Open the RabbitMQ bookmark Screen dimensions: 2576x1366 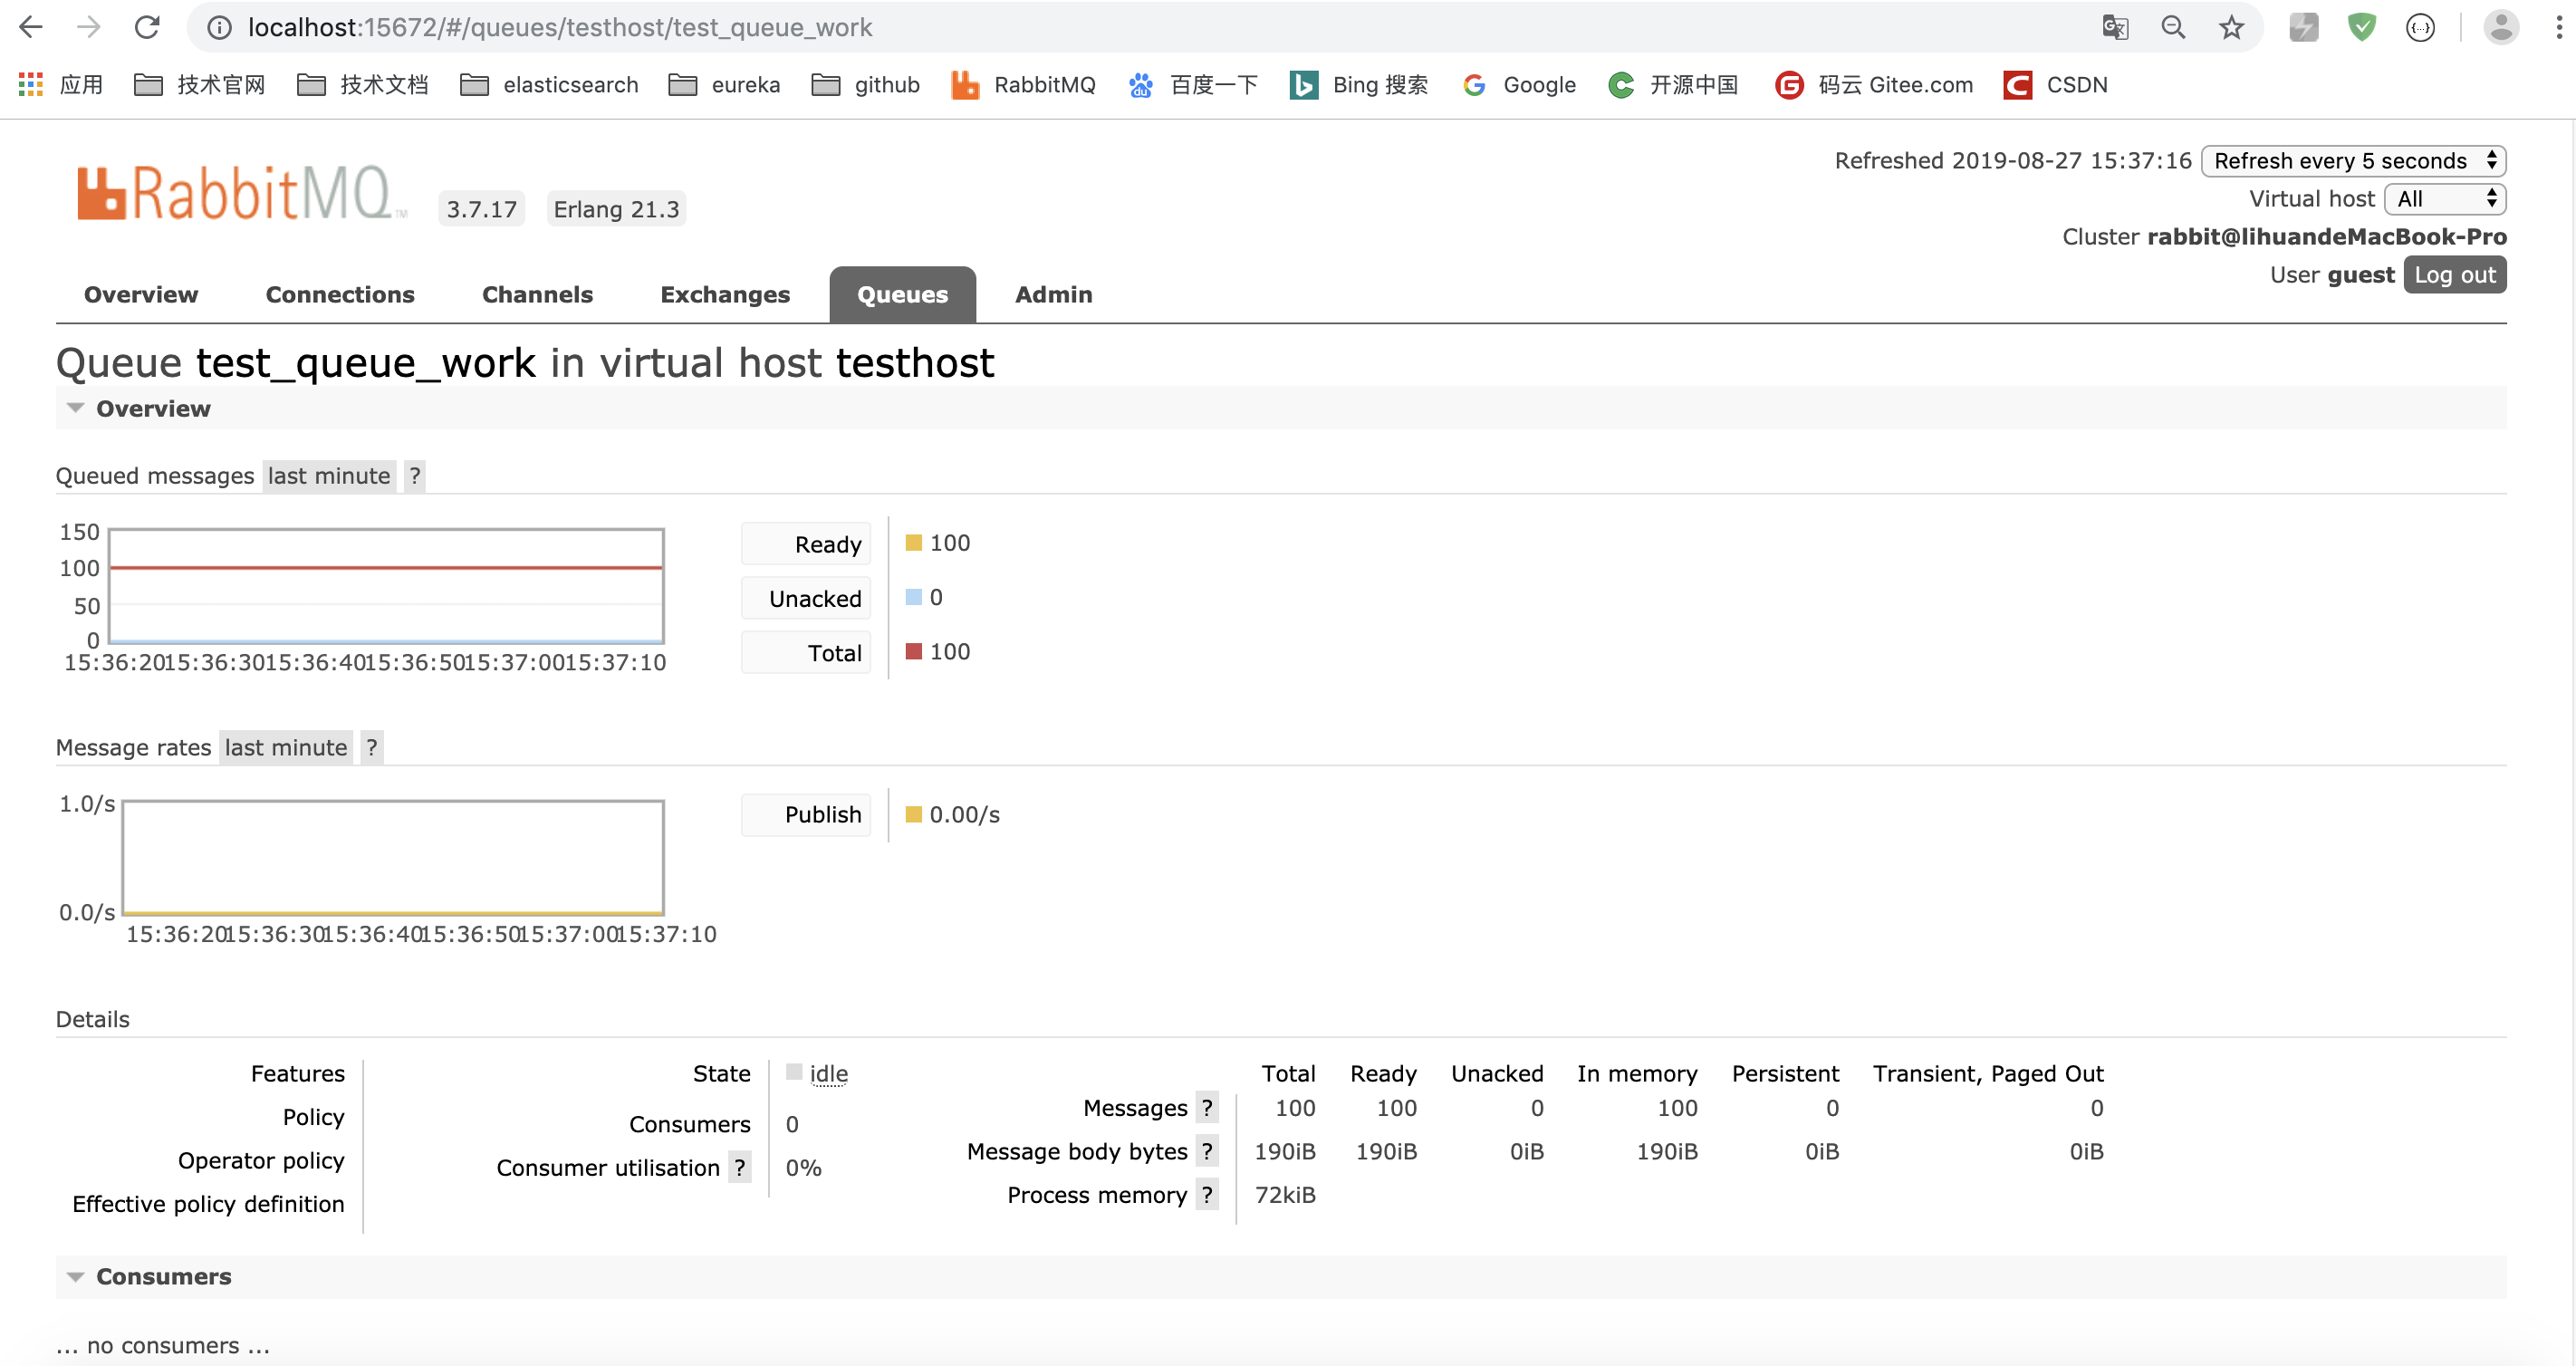coord(1023,85)
